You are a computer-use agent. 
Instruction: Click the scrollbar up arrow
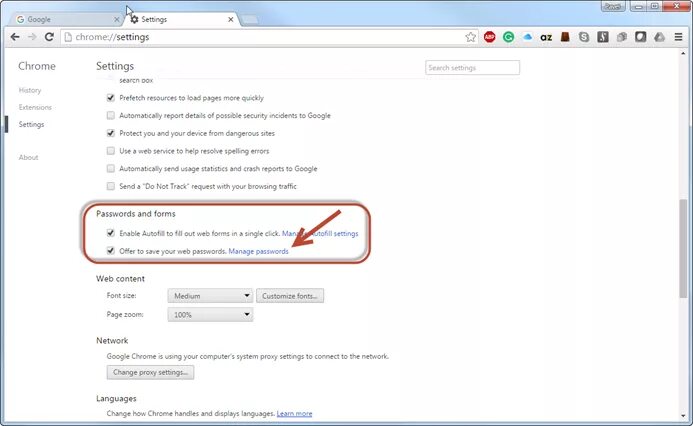(x=684, y=53)
